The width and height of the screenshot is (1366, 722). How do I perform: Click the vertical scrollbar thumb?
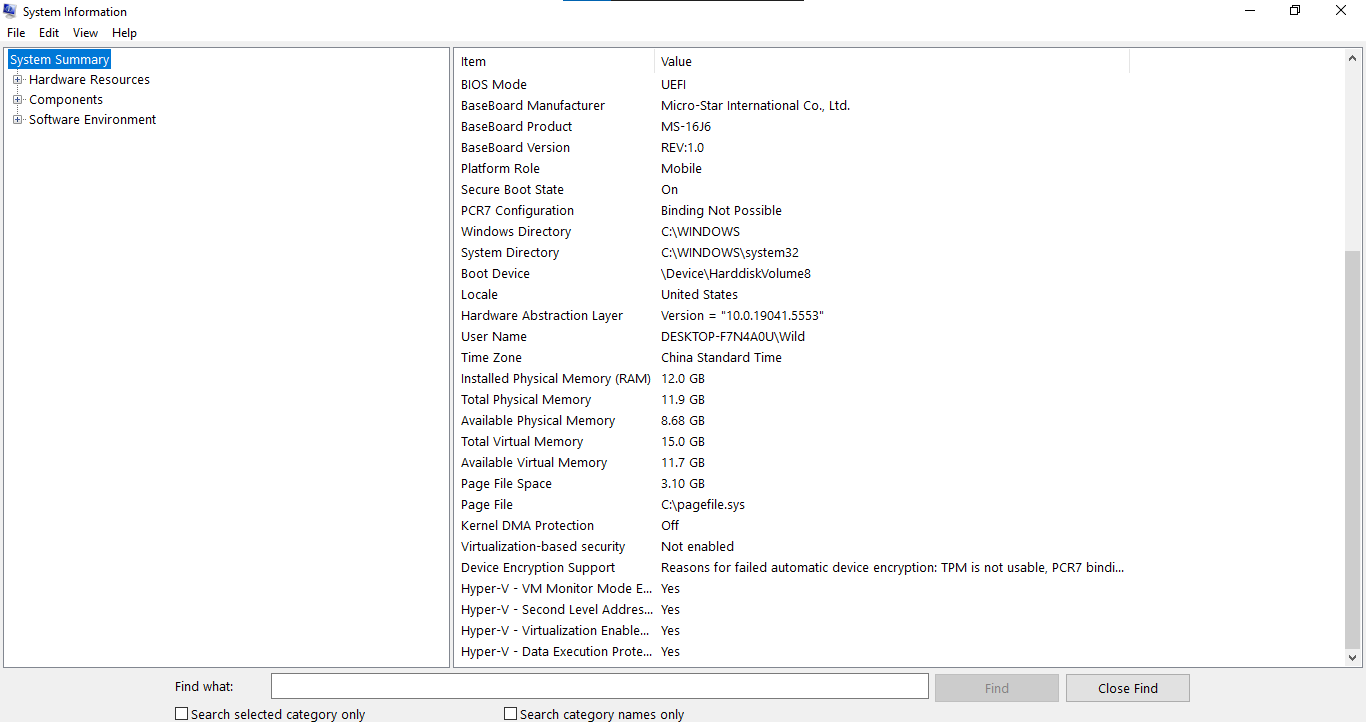[1353, 448]
